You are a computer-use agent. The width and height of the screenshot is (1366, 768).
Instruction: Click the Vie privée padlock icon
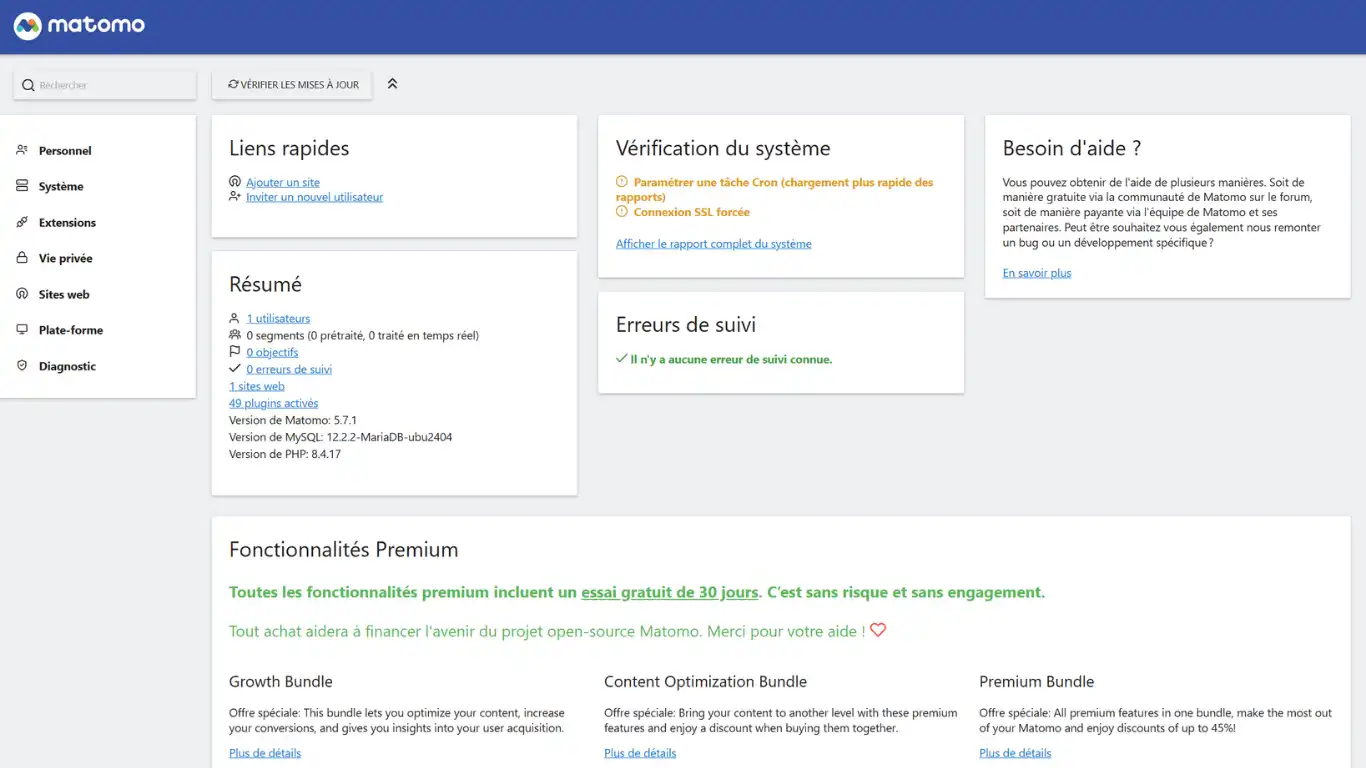click(x=22, y=258)
